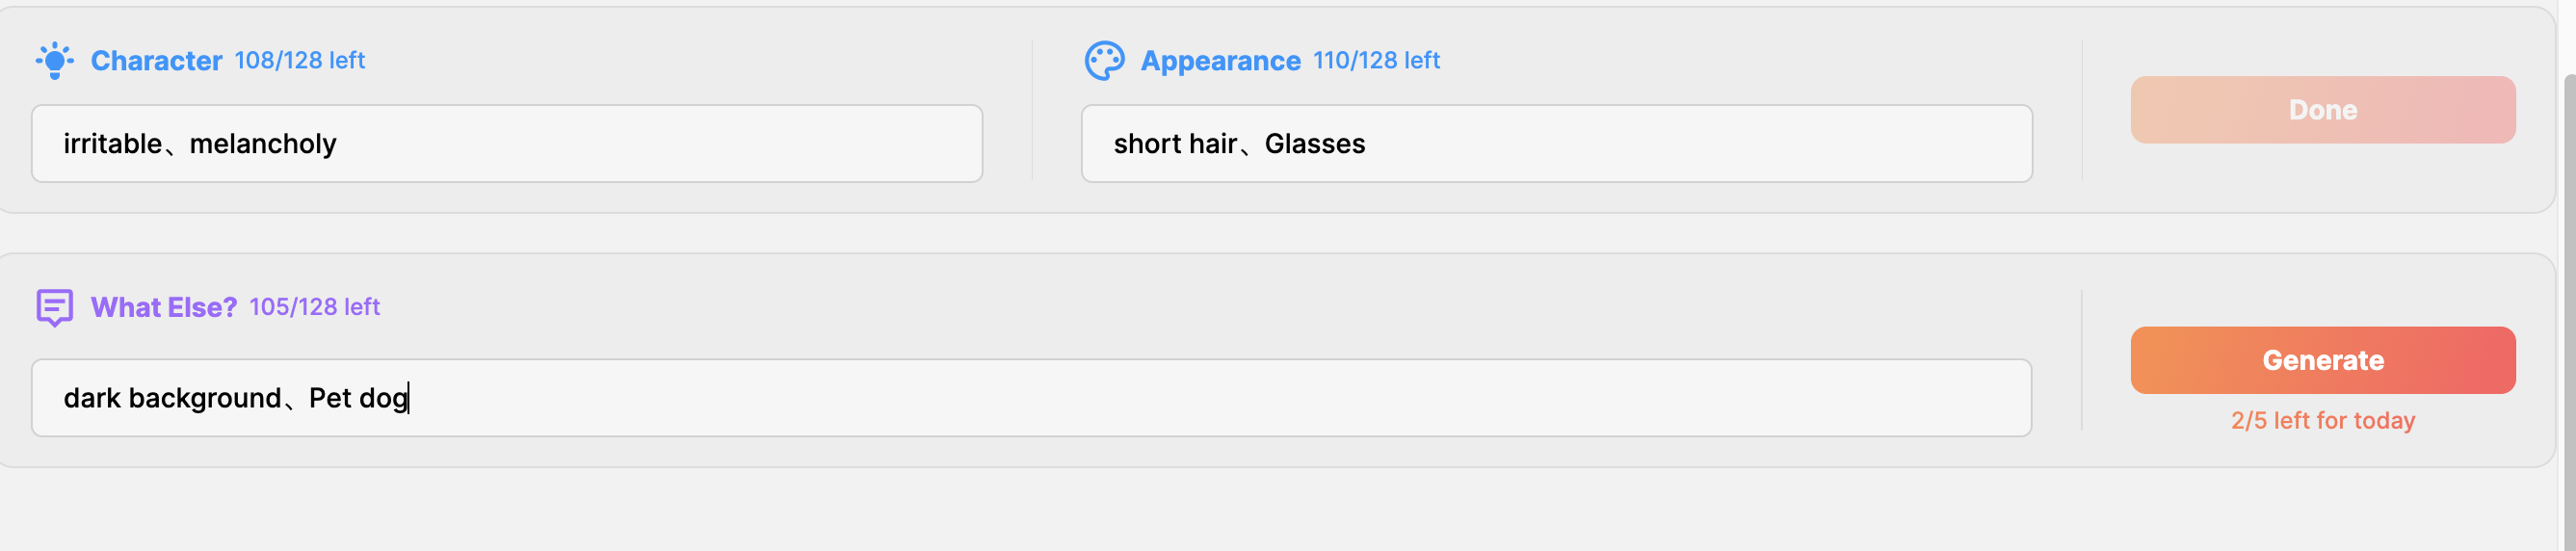Viewport: 2576px width, 551px height.
Task: Click the Appearance heading label
Action: (x=1220, y=61)
